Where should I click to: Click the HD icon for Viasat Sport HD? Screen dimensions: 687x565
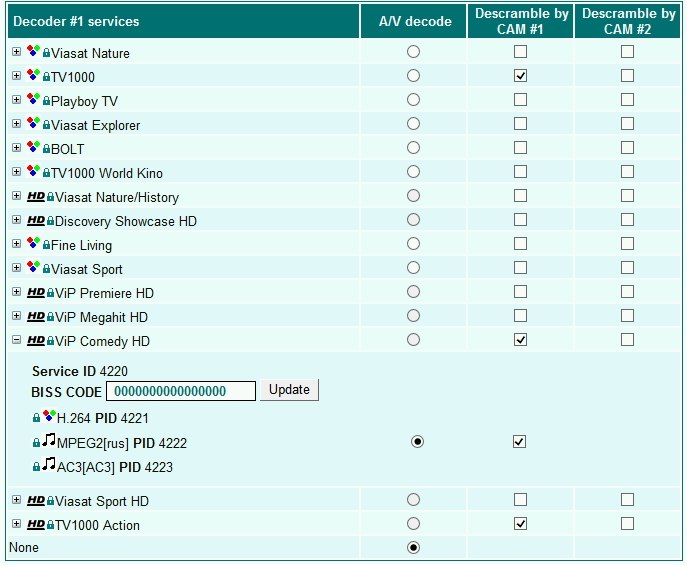coord(36,500)
